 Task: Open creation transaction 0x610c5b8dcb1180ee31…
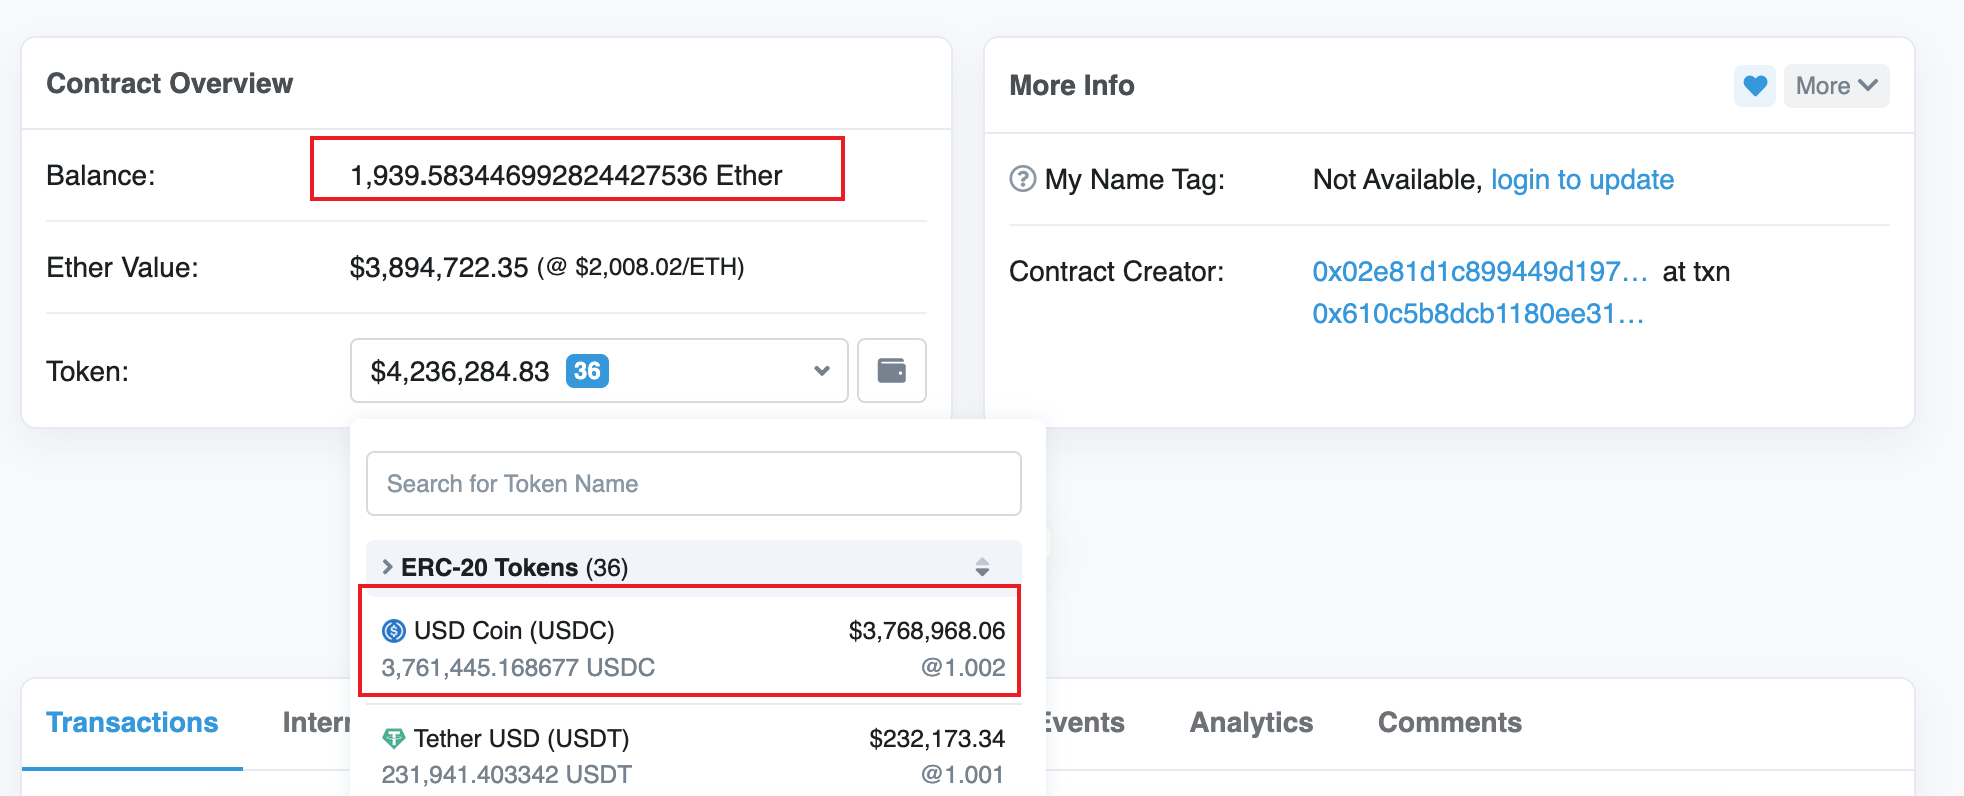1478,314
